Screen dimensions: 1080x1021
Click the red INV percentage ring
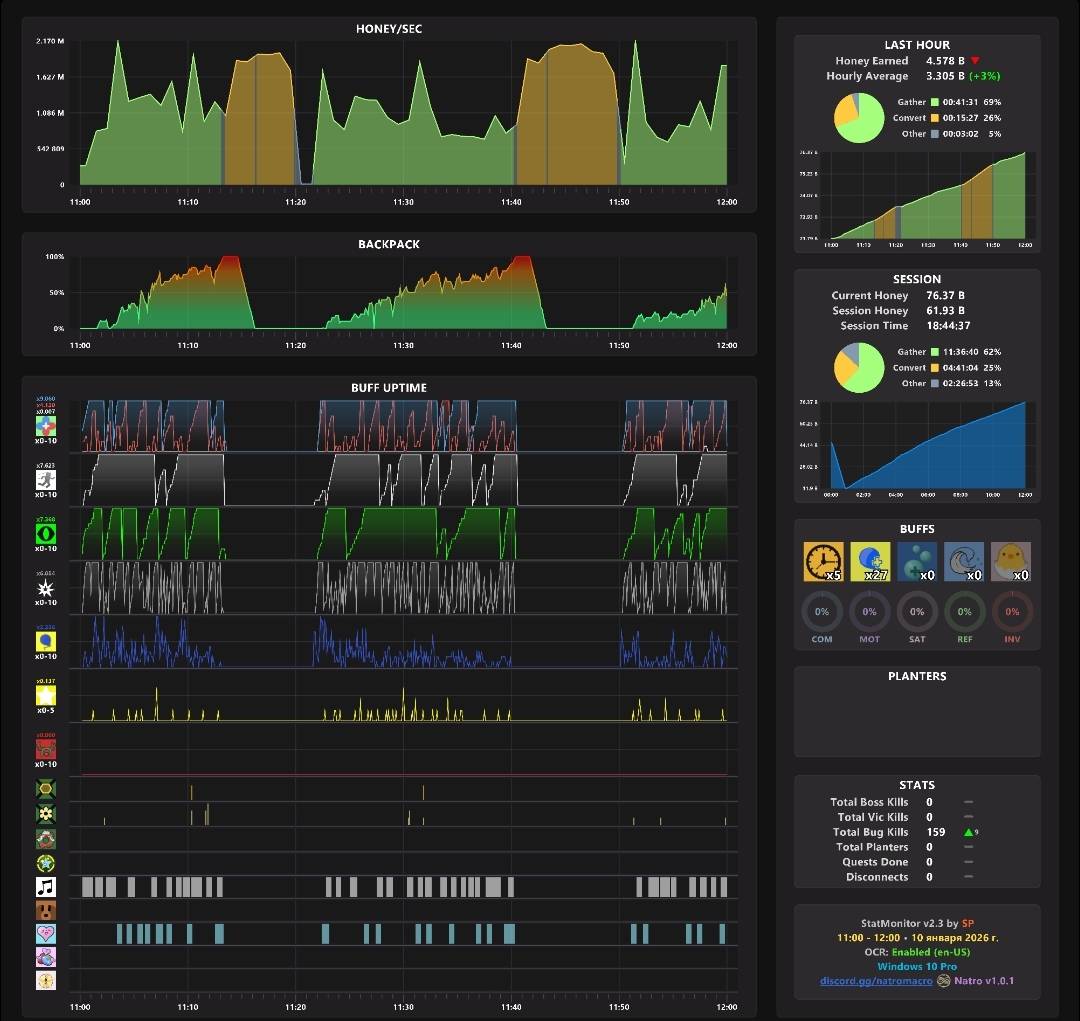[x=1012, y=612]
